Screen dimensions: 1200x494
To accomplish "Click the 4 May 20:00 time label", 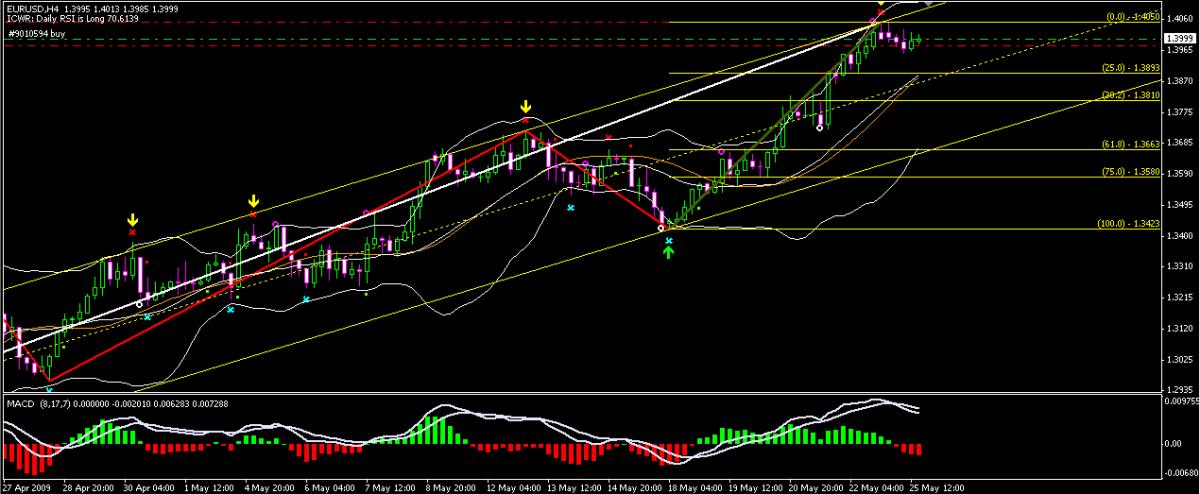I will click(269, 488).
